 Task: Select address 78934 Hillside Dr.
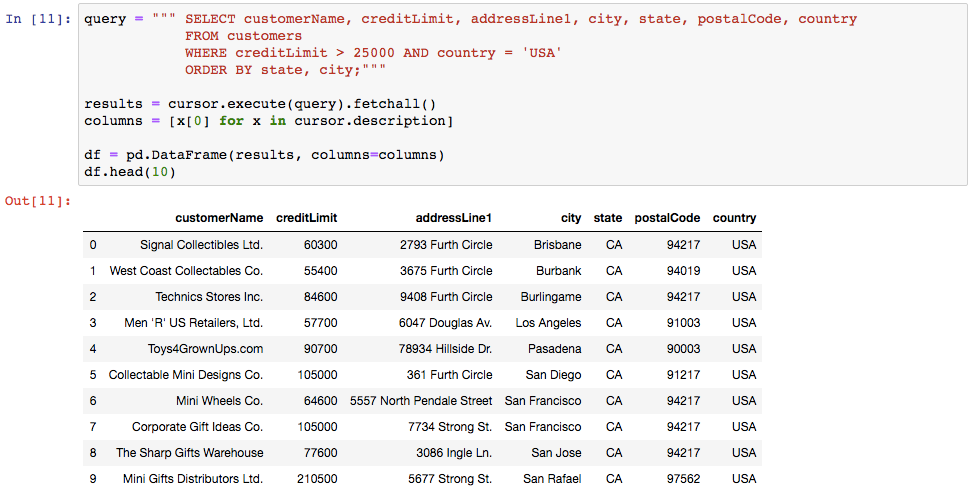pyautogui.click(x=446, y=349)
